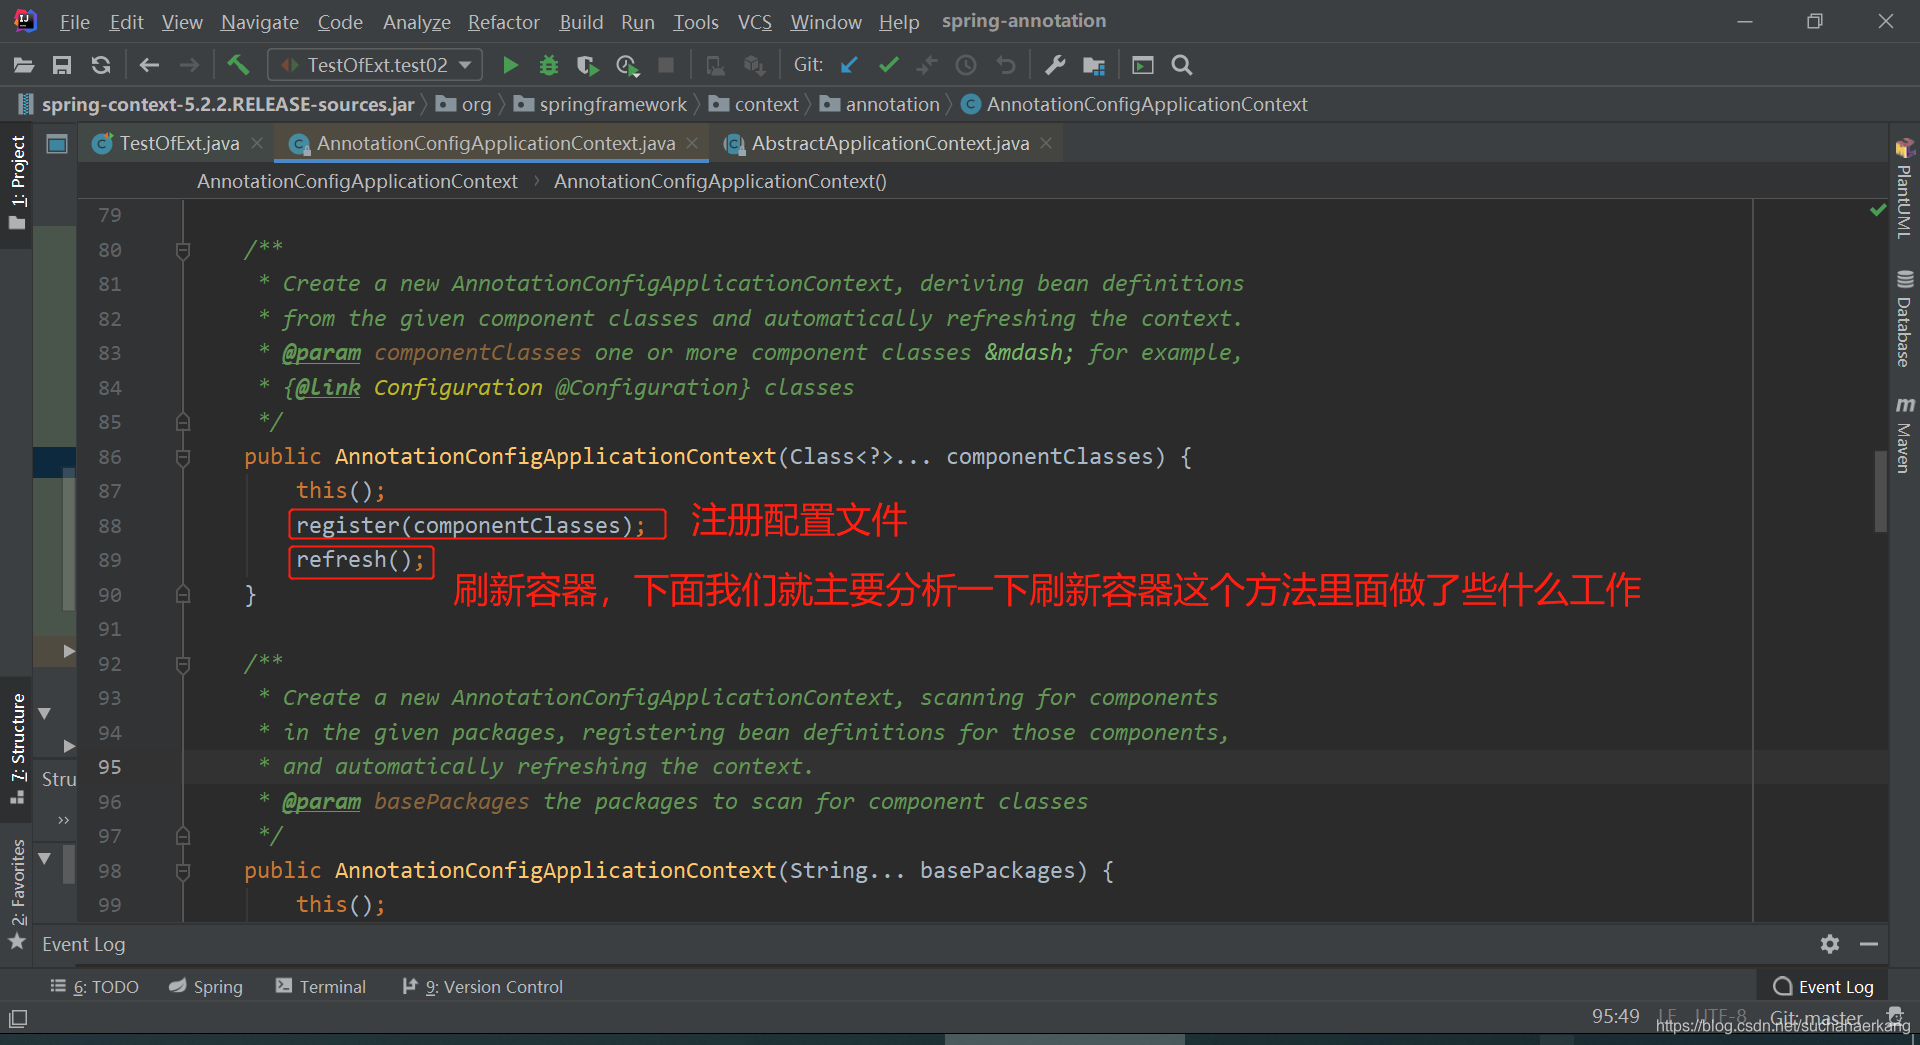Close the AbstractApplicationContext.java tab
Viewport: 1920px width, 1045px height.
pyautogui.click(x=1046, y=144)
